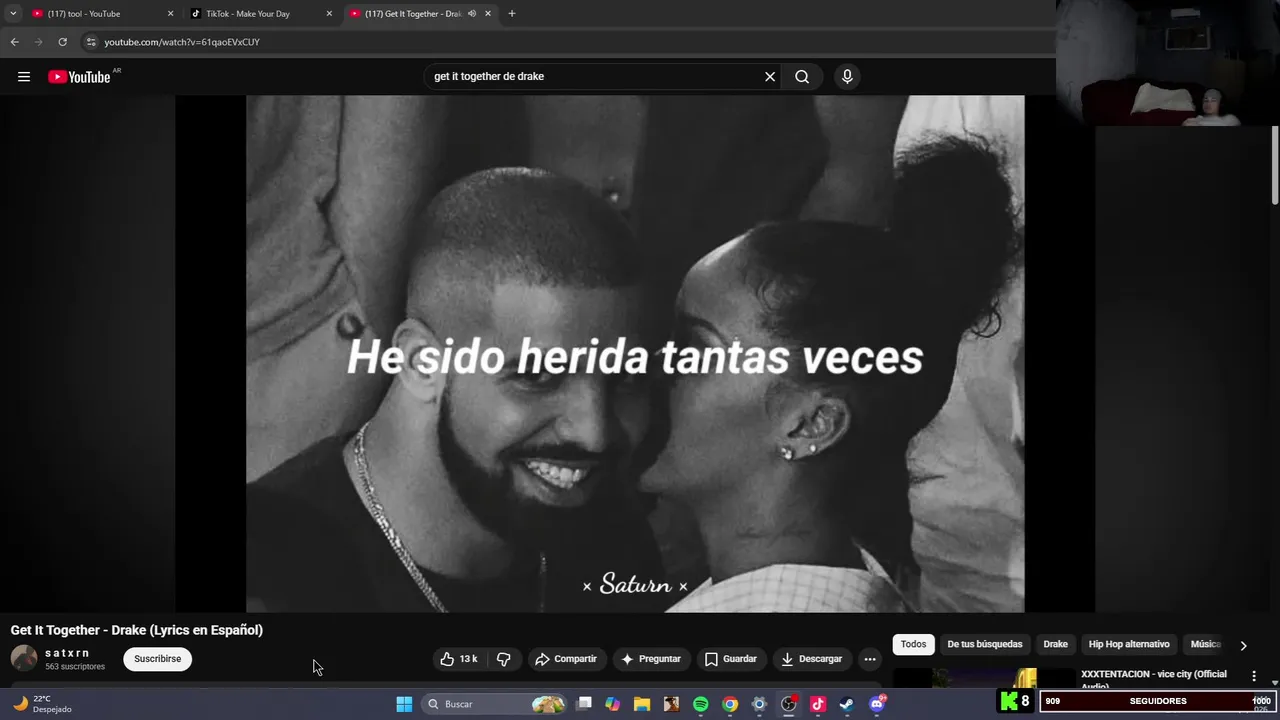Viewport: 1280px width, 720px height.
Task: Open Steam from taskbar
Action: click(847, 704)
